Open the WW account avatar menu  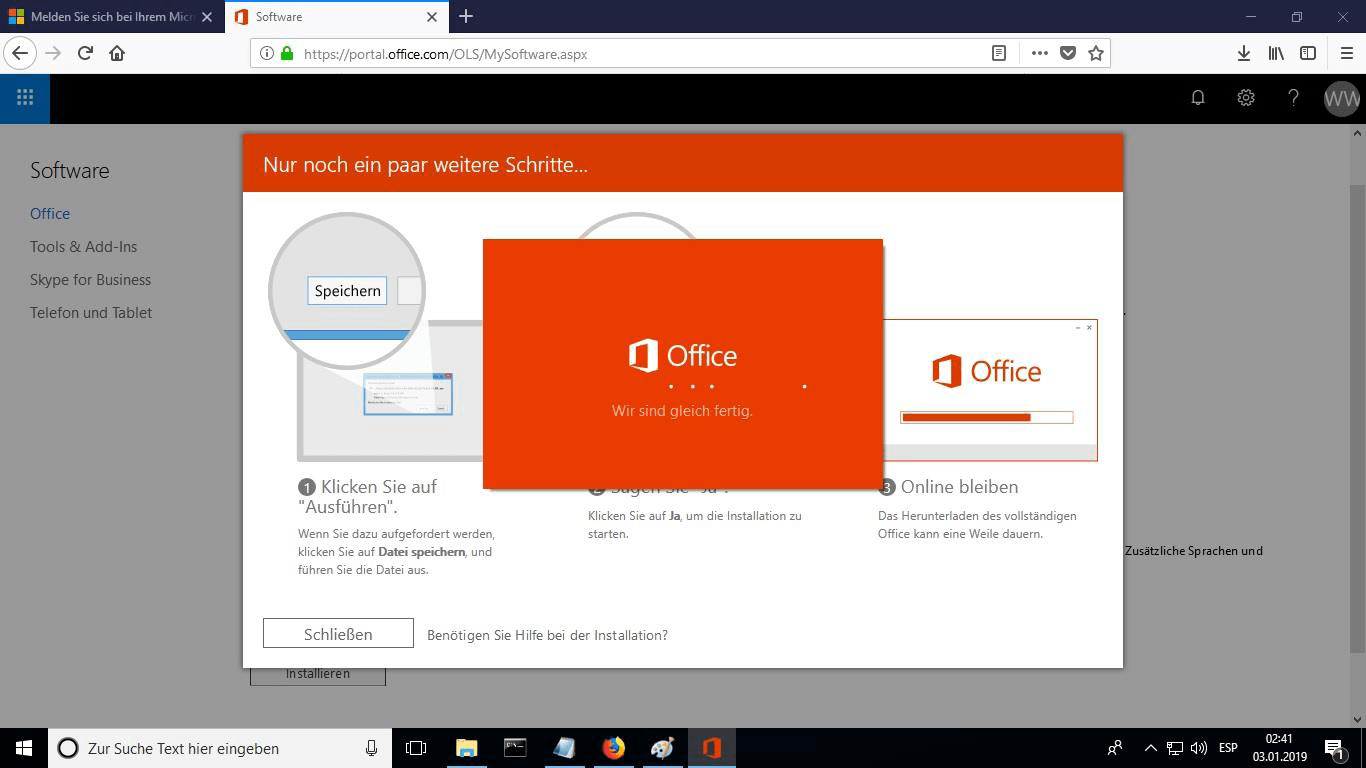tap(1341, 98)
